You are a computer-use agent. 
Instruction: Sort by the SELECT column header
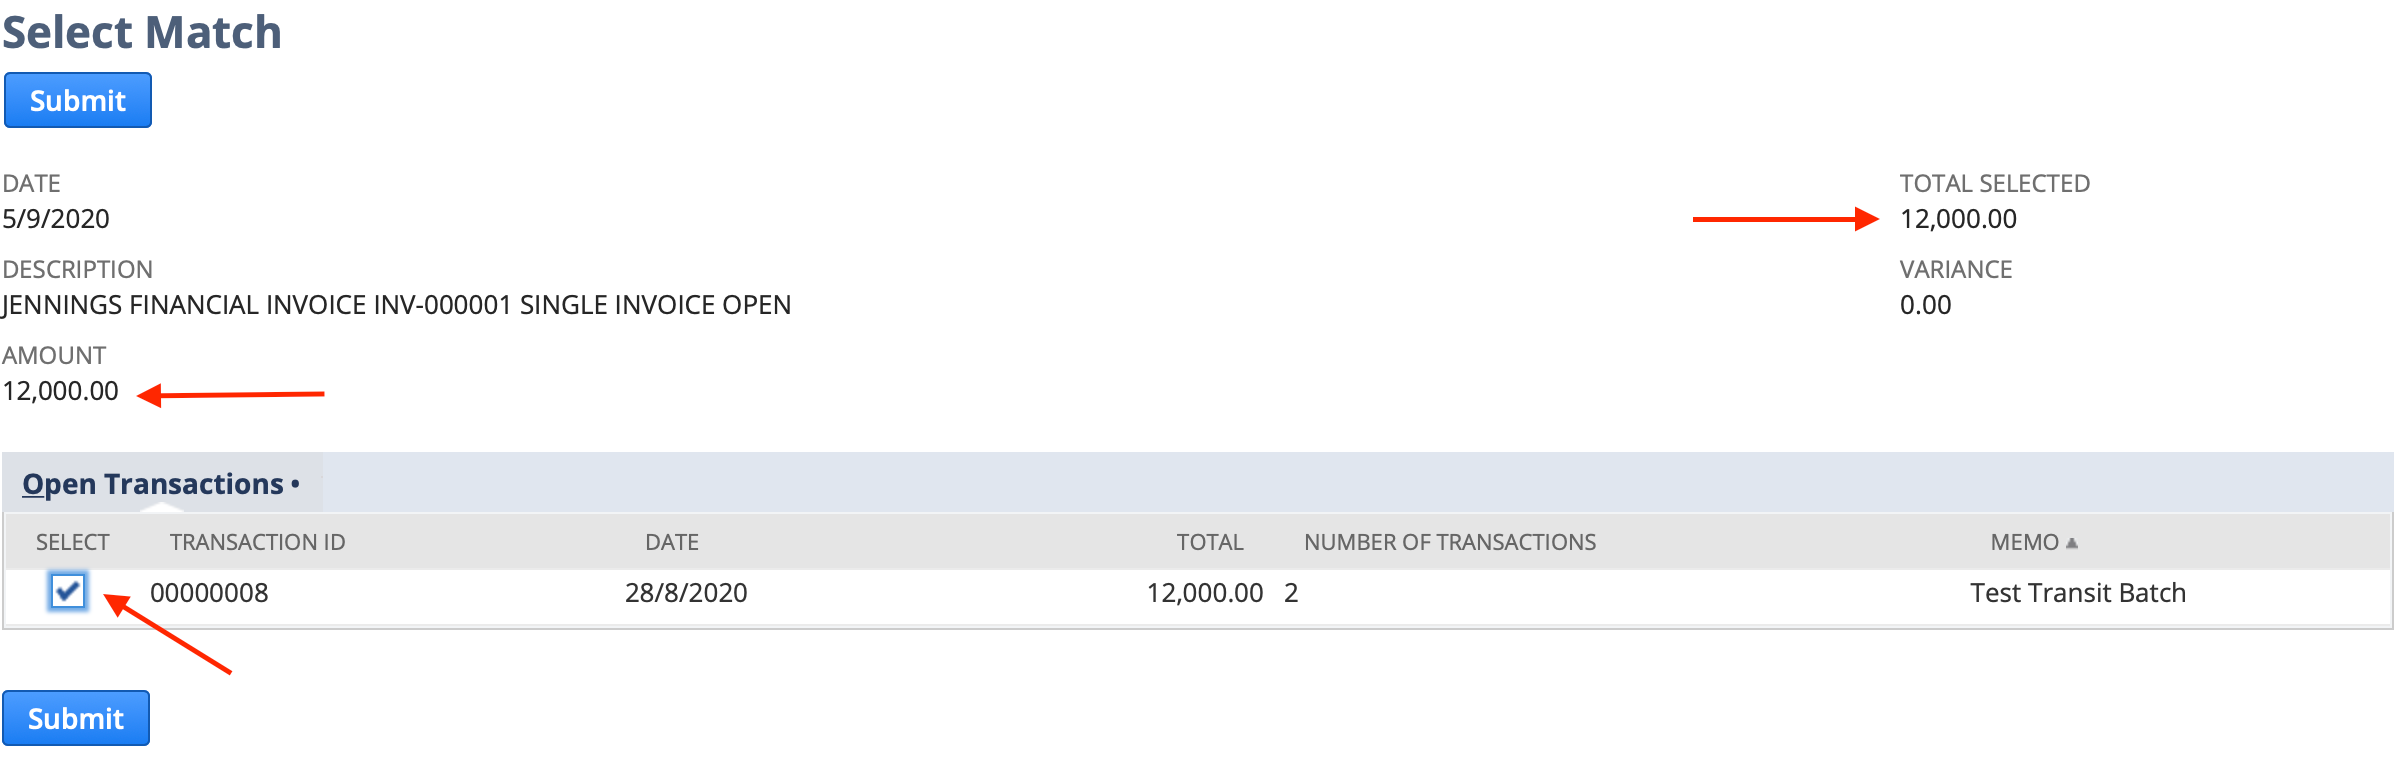coord(72,541)
